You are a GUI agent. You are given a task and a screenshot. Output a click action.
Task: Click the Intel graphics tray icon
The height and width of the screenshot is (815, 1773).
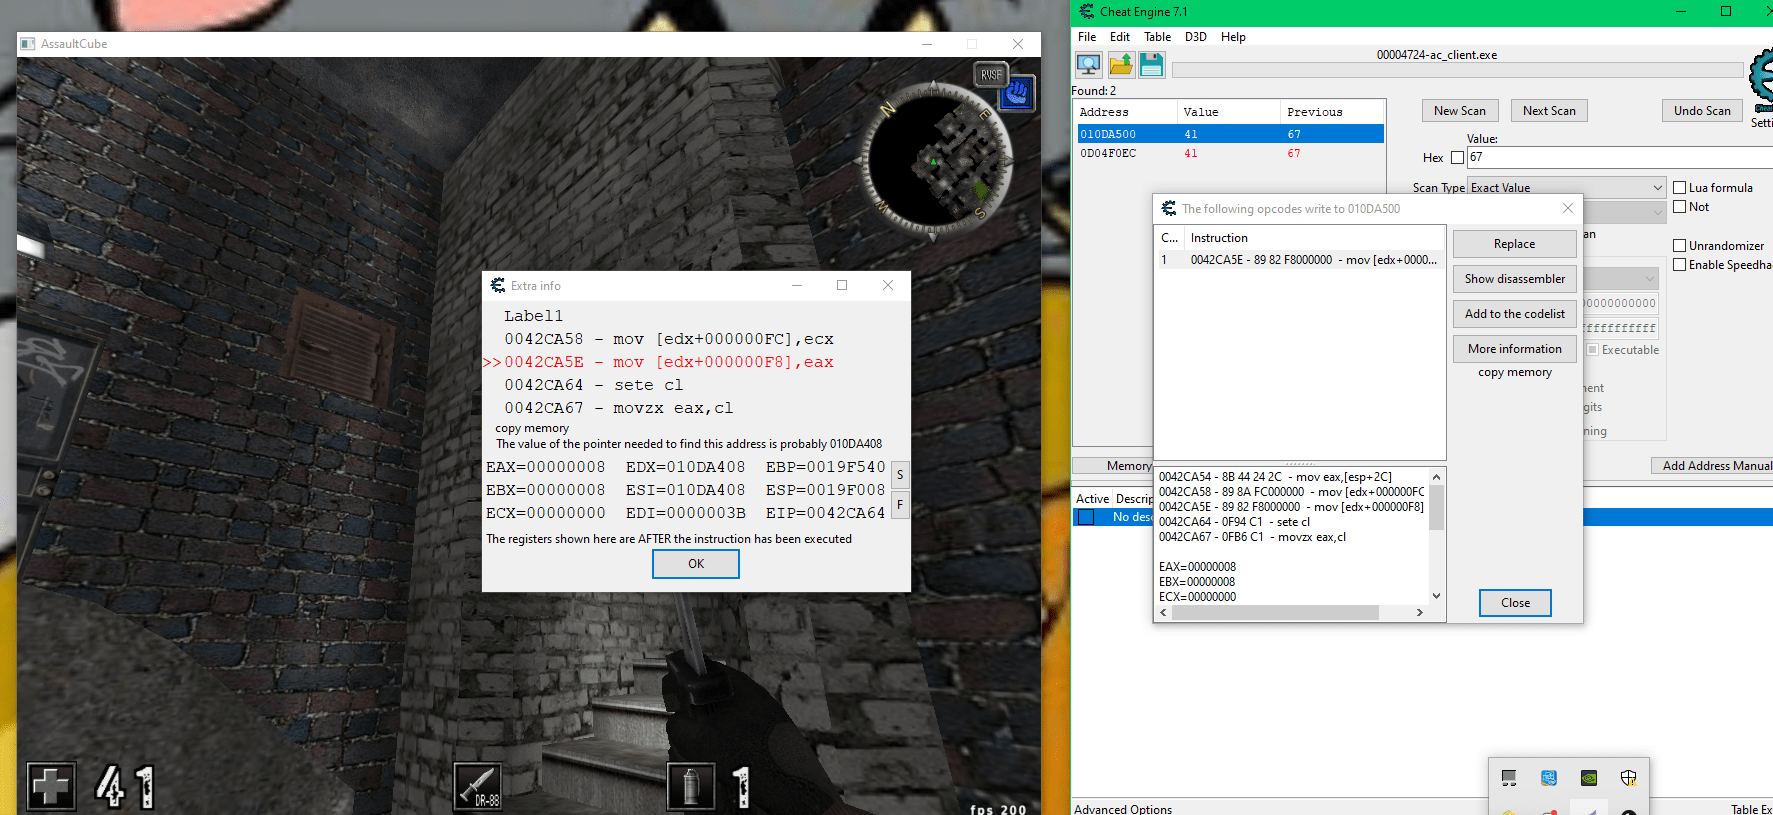click(1549, 777)
